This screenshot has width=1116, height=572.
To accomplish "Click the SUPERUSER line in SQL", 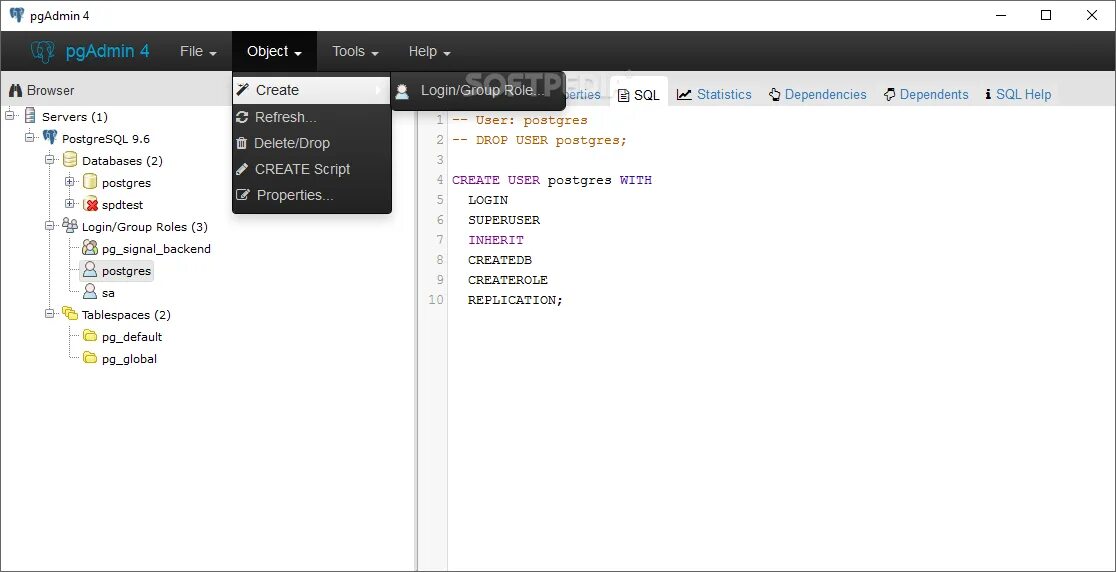I will tap(504, 220).
